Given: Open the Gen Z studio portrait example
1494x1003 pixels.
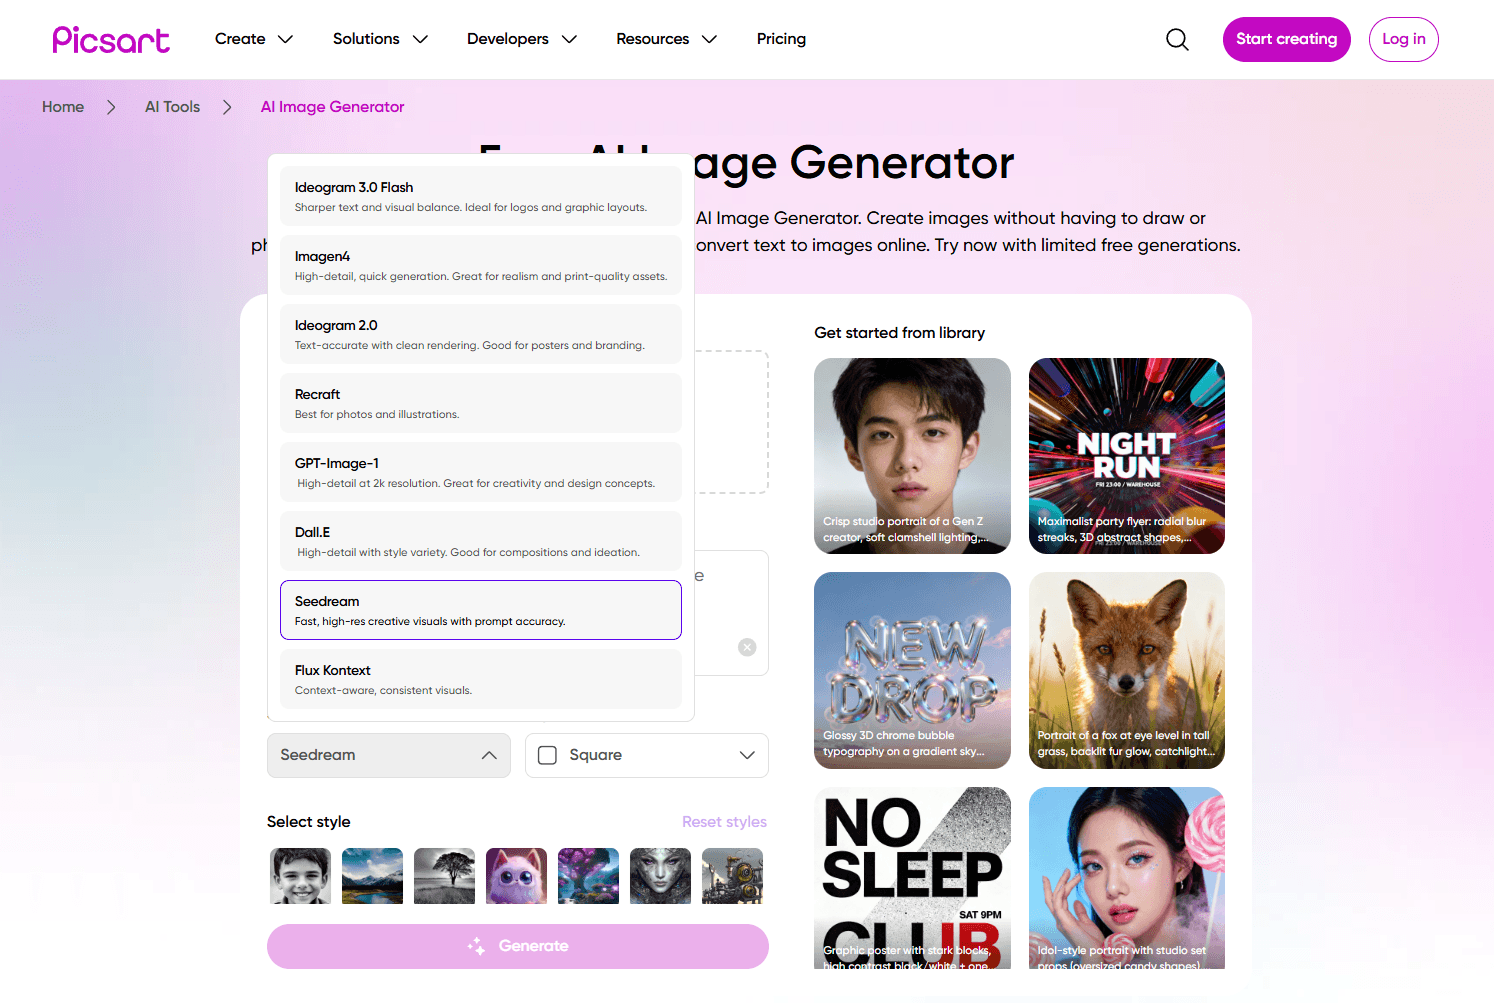Looking at the screenshot, I should pyautogui.click(x=912, y=456).
